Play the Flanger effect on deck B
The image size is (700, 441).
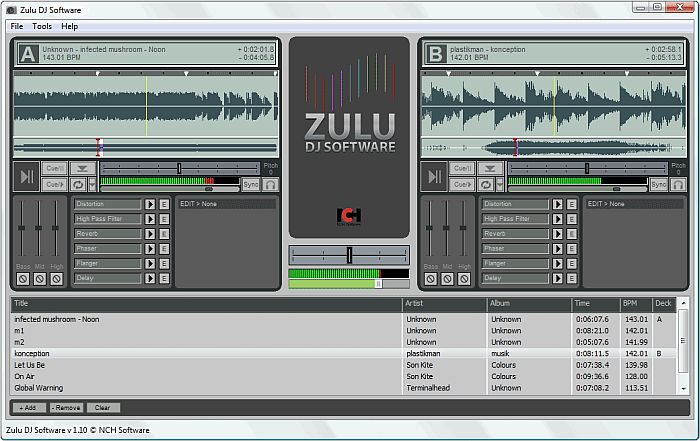(x=558, y=264)
